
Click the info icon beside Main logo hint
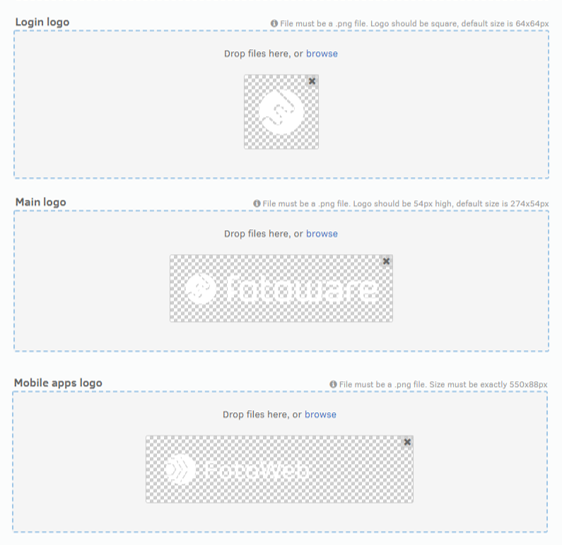pyautogui.click(x=257, y=204)
